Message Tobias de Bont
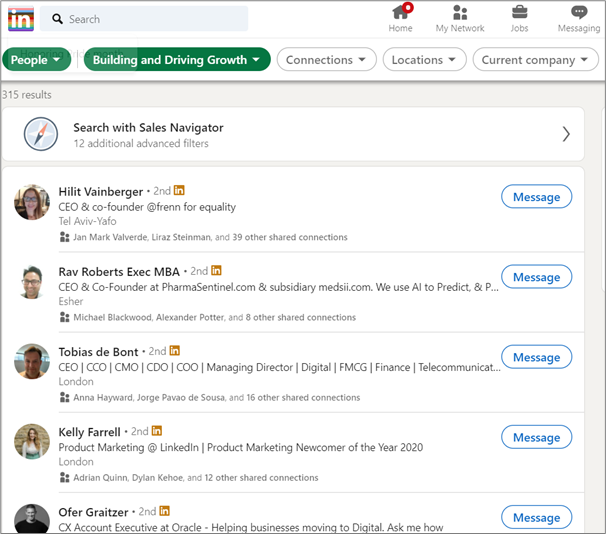The width and height of the screenshot is (606, 534). coord(536,357)
